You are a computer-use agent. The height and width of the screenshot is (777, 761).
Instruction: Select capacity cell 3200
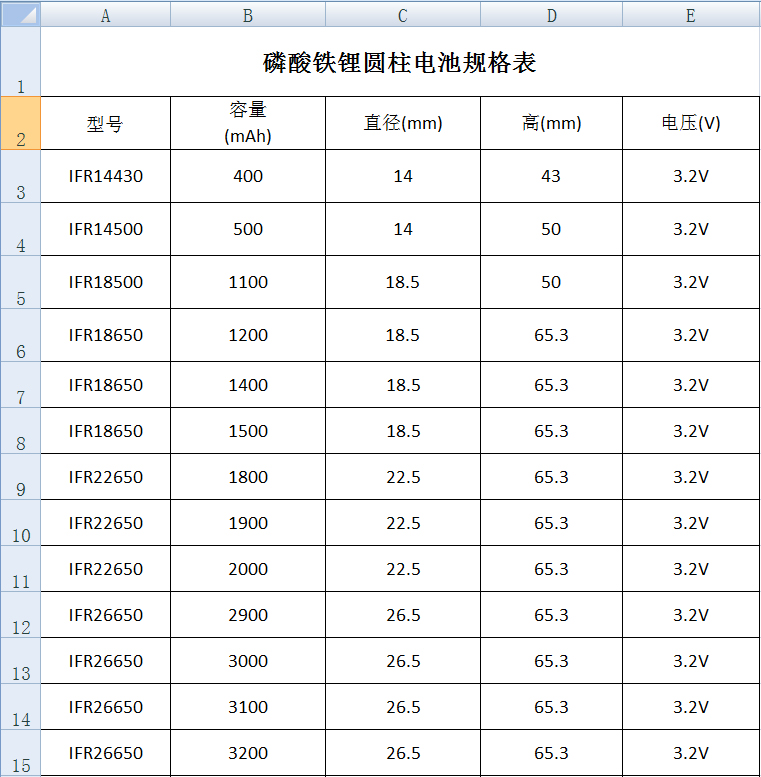point(248,753)
